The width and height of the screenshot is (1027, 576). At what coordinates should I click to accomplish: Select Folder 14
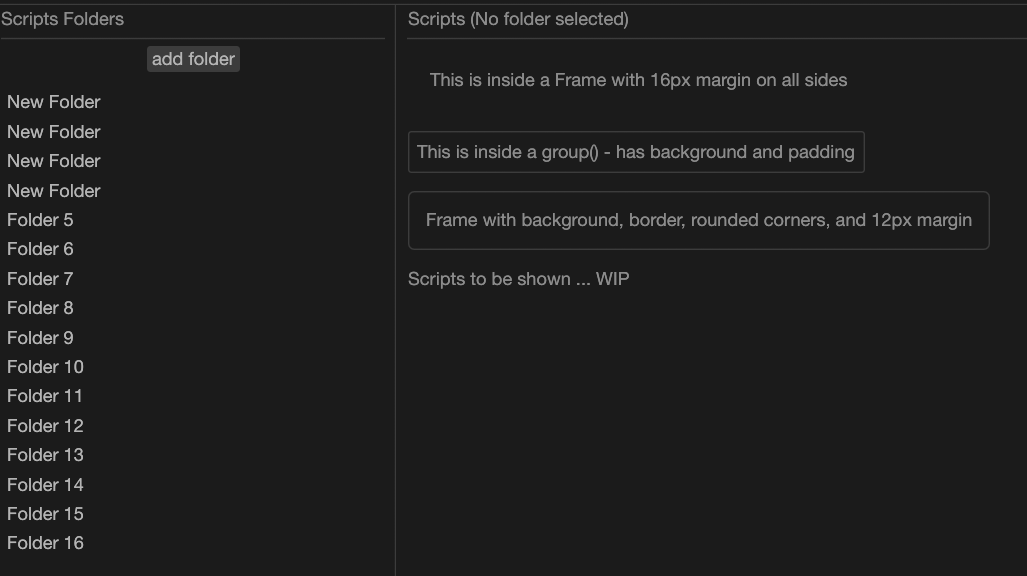pyautogui.click(x=45, y=485)
